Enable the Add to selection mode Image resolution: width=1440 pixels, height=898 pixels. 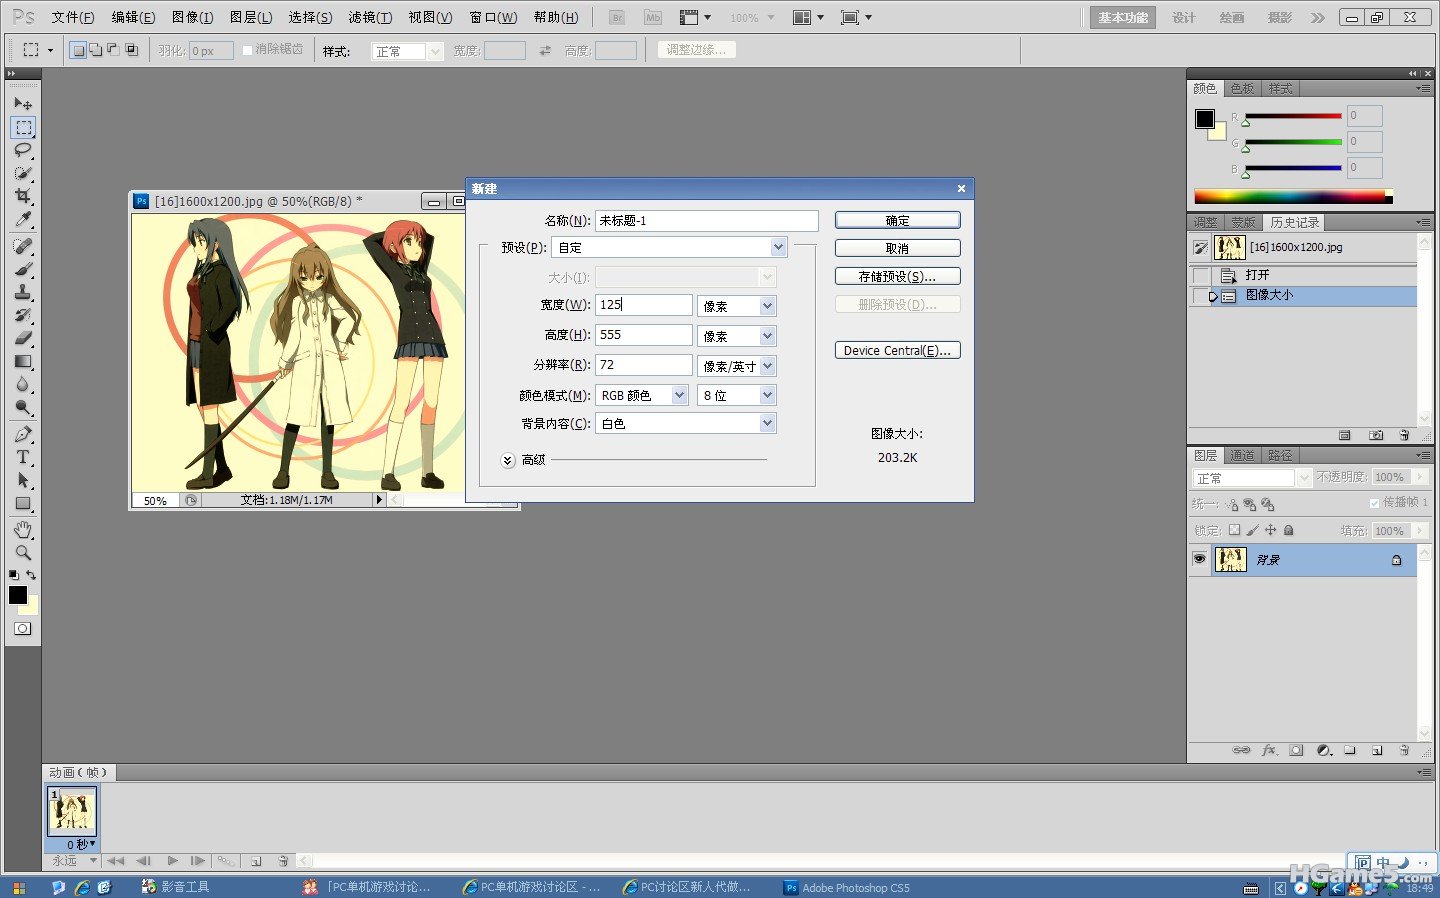(x=95, y=50)
